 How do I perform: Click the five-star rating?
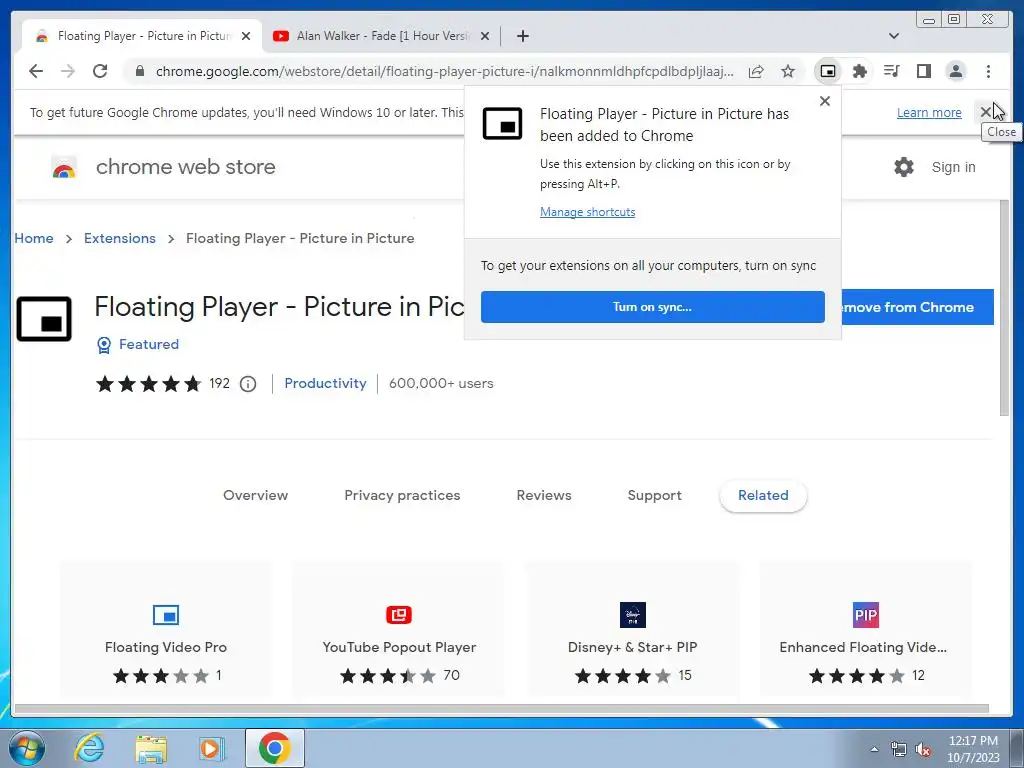pos(148,384)
